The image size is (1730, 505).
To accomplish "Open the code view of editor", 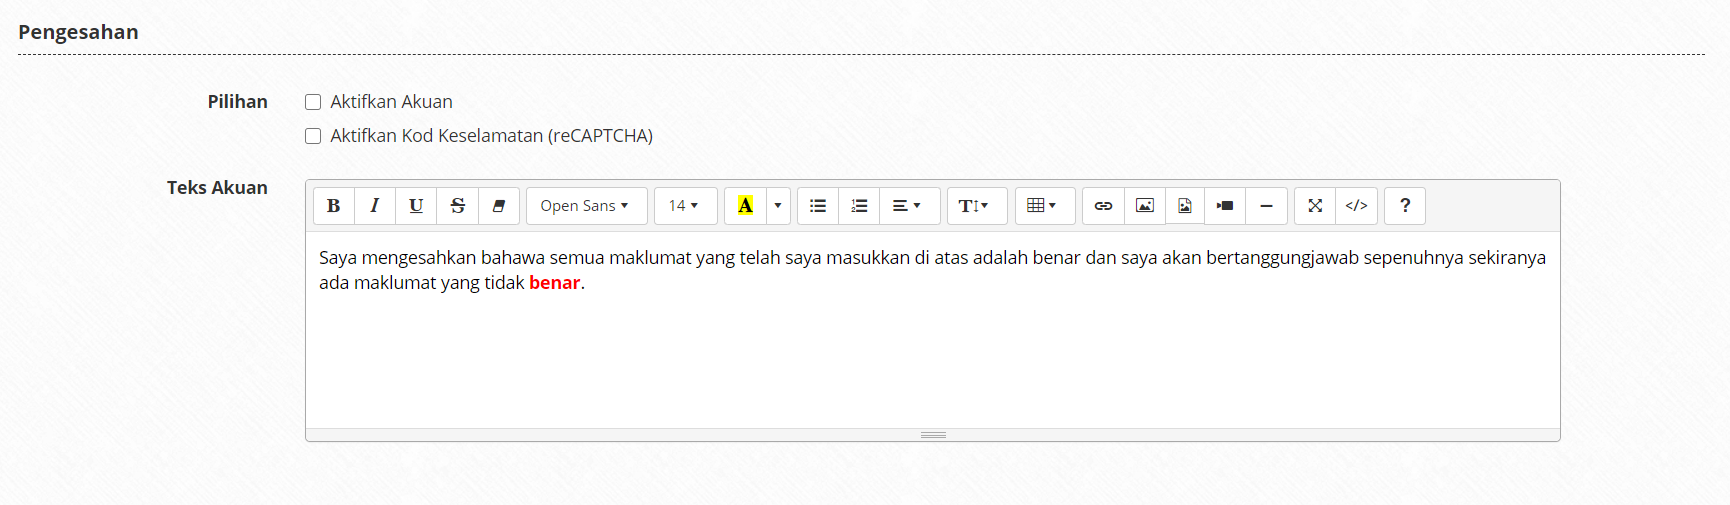I will click(1356, 206).
